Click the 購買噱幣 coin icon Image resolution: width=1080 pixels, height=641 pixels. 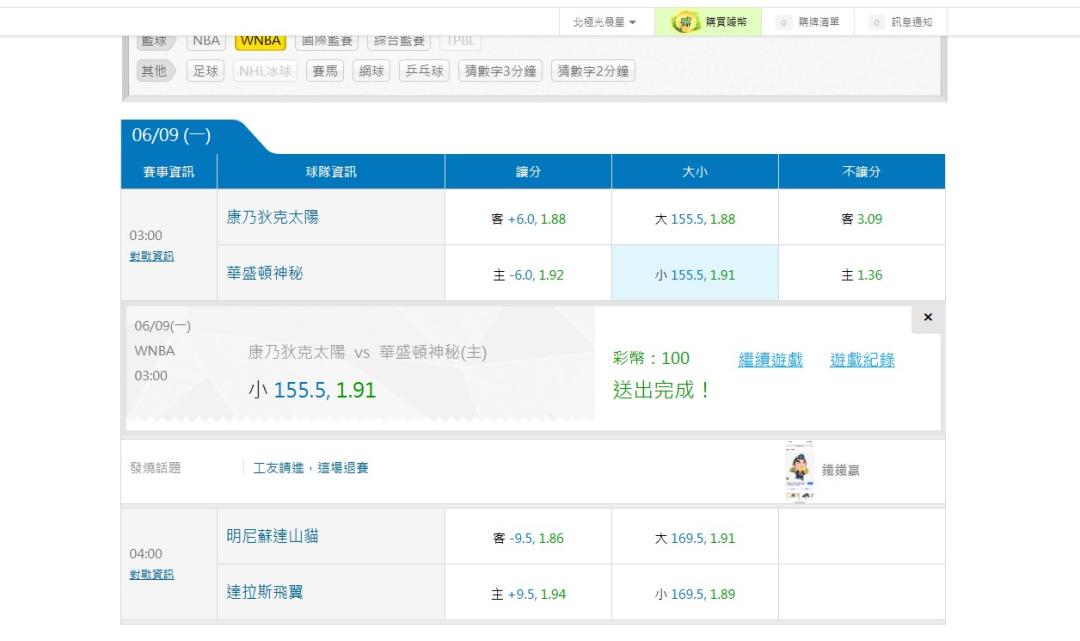[x=685, y=22]
